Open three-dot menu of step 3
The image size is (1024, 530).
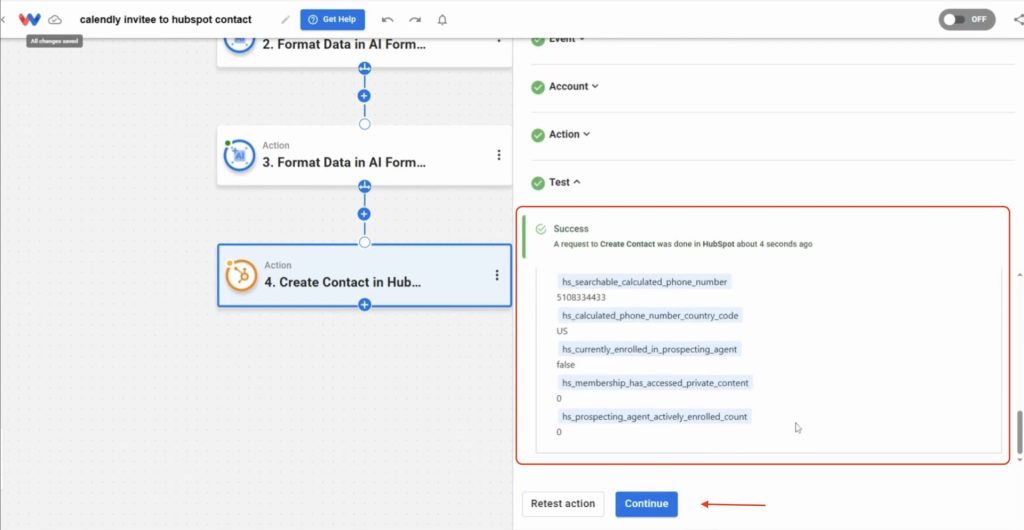(499, 155)
